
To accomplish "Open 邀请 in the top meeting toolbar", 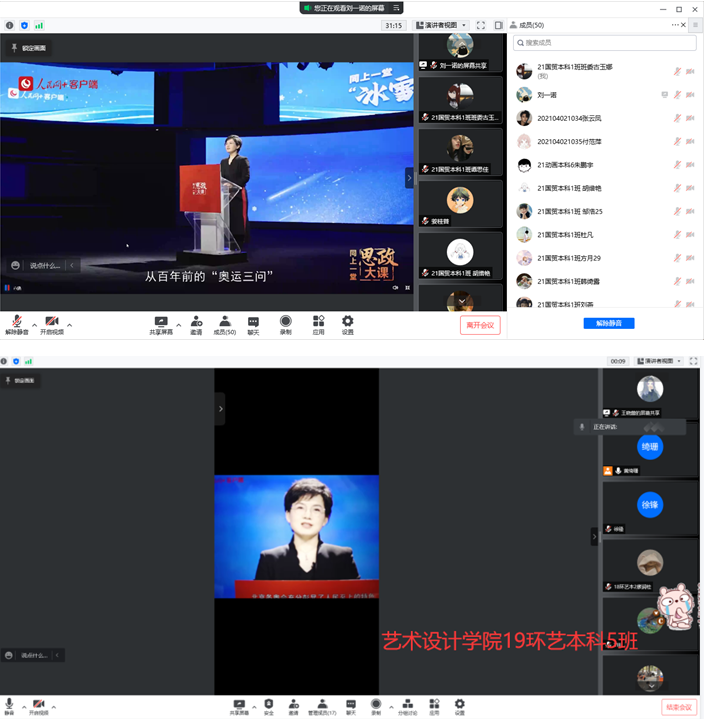I will [x=196, y=324].
